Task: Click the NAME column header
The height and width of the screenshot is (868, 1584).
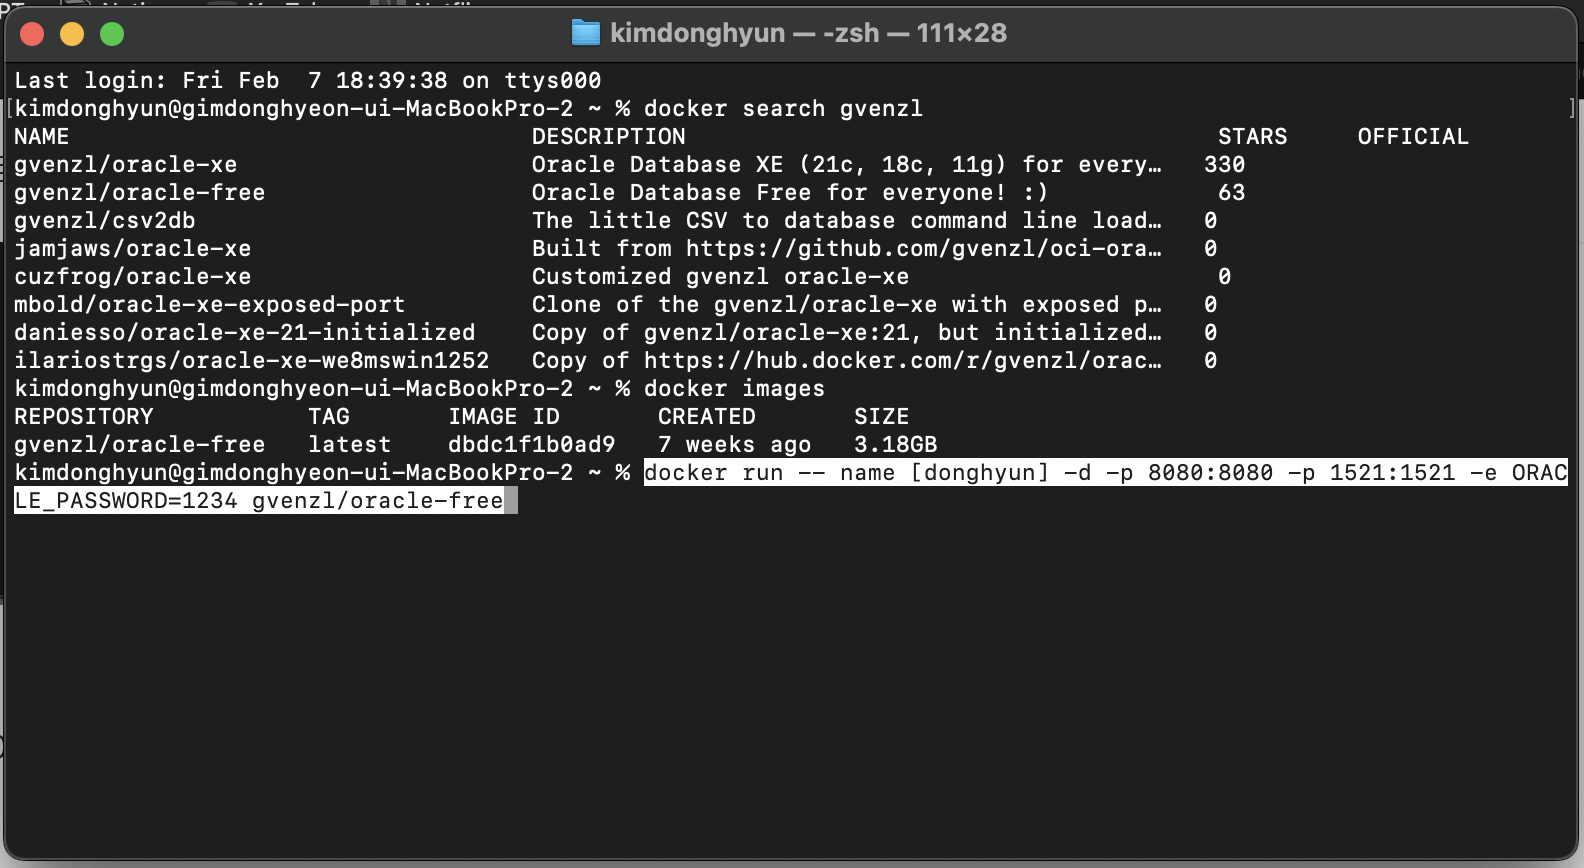Action: click(42, 136)
